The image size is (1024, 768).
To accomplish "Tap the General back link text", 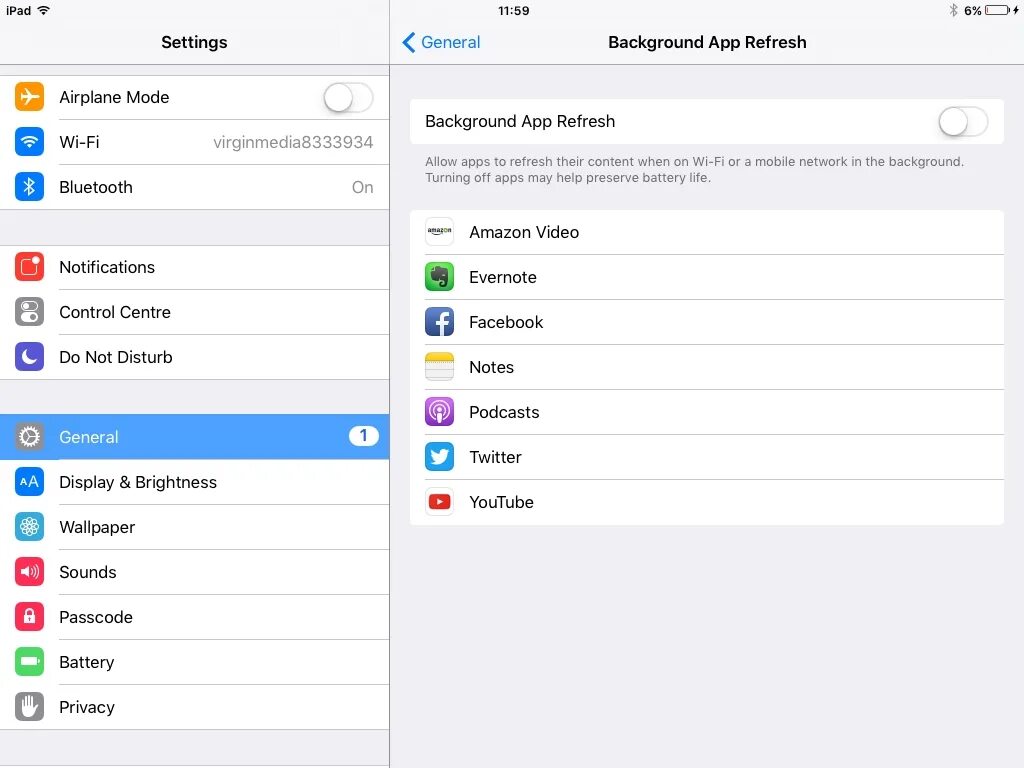I will [451, 42].
